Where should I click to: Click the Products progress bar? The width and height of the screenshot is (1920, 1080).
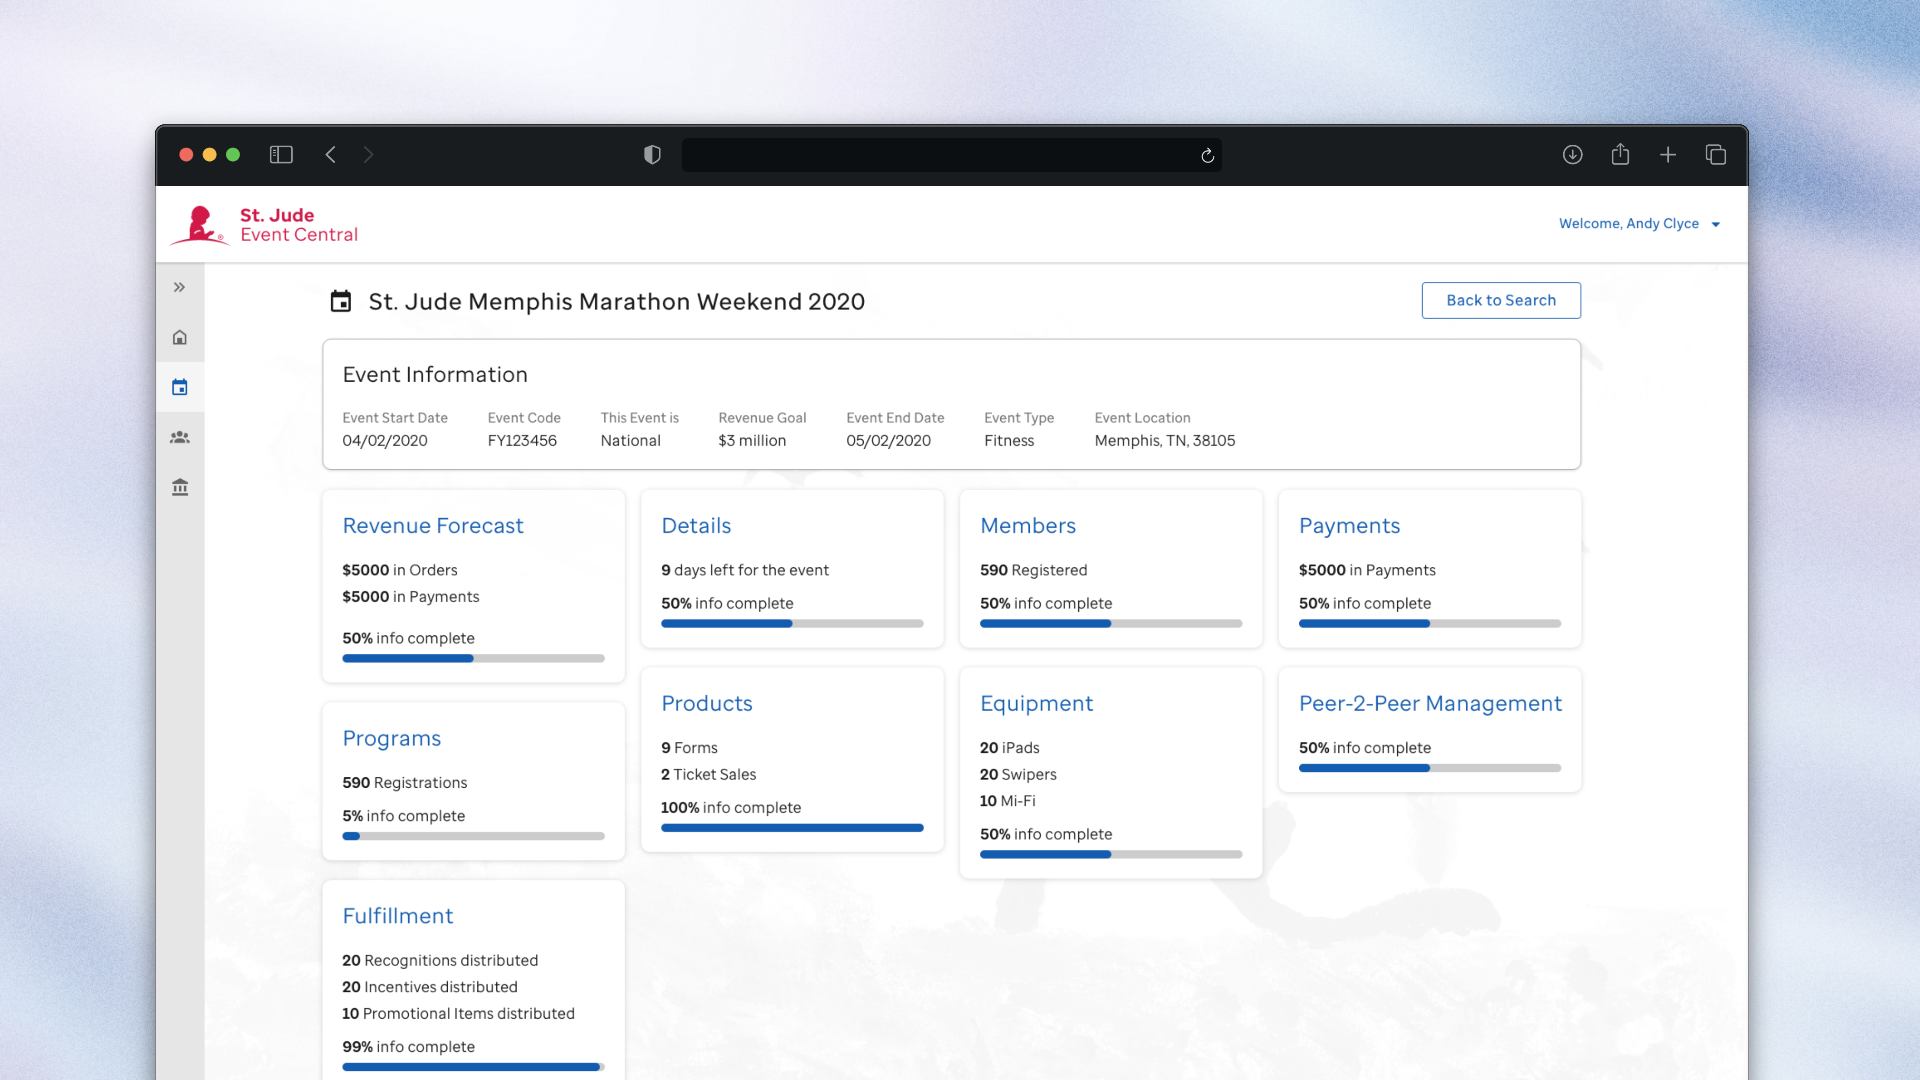click(x=792, y=828)
